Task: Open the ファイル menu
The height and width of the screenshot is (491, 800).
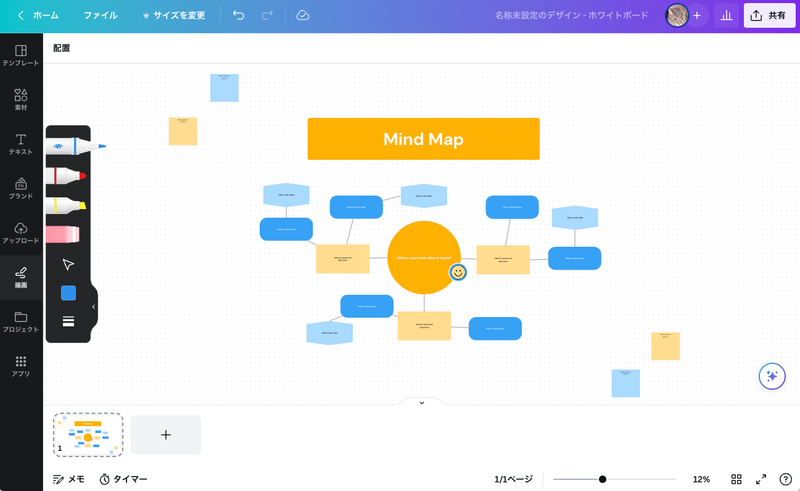Action: pos(100,15)
